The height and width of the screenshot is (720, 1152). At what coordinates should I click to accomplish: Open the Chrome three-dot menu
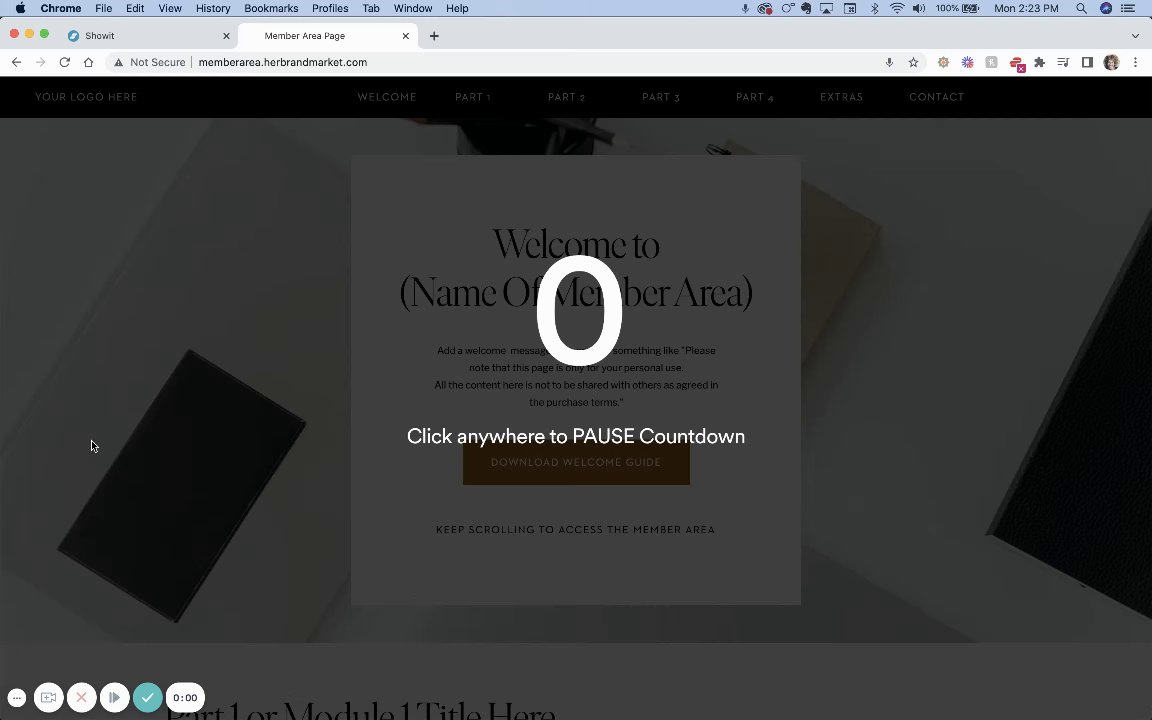[x=1135, y=62]
